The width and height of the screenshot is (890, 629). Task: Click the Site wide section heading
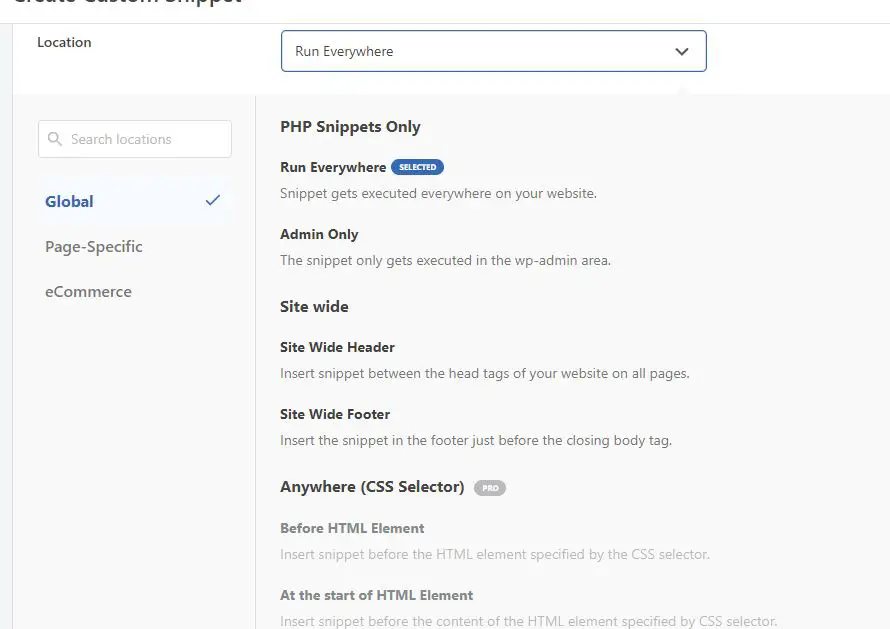[x=314, y=306]
